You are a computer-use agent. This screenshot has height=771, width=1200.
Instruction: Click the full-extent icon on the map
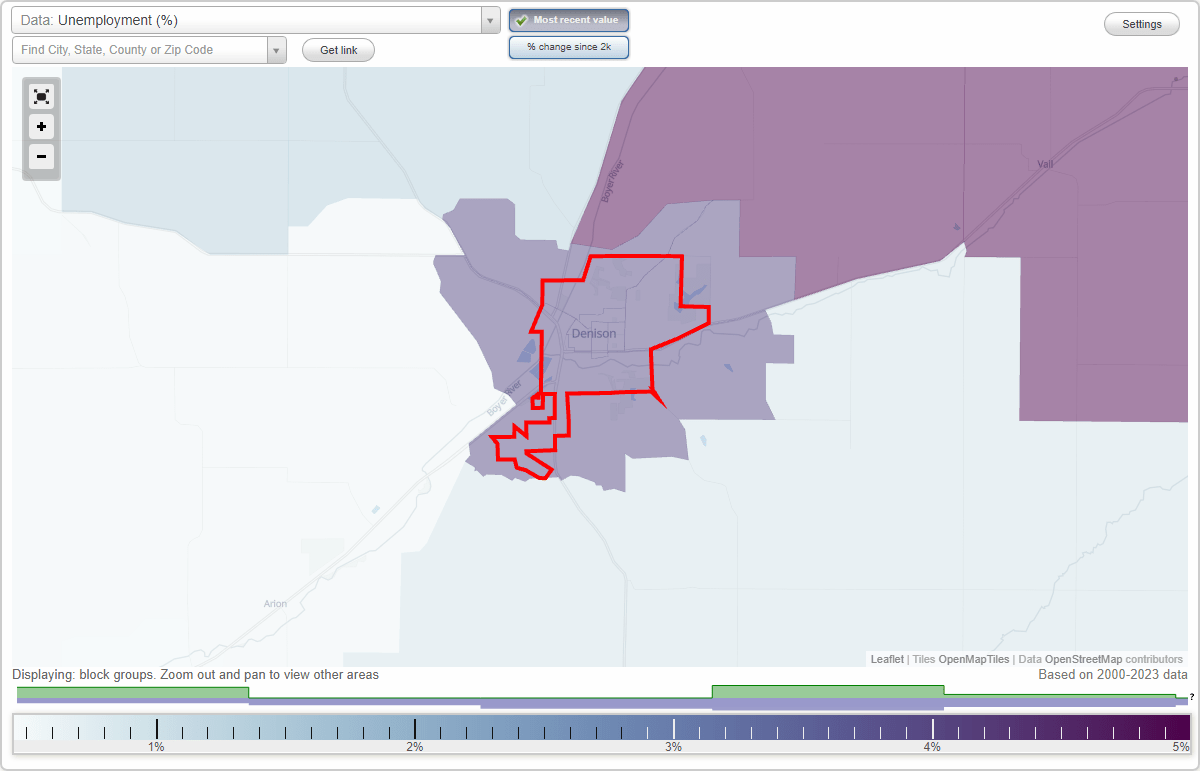coord(41,96)
